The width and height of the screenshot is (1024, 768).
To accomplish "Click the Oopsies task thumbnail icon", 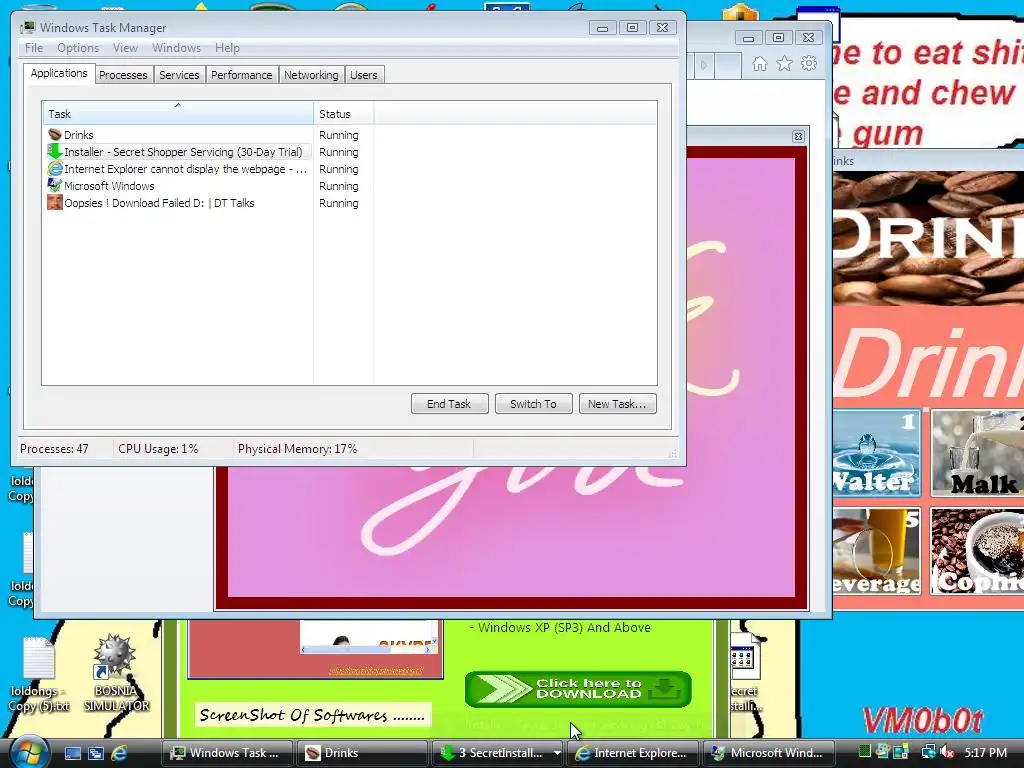I will coord(55,202).
